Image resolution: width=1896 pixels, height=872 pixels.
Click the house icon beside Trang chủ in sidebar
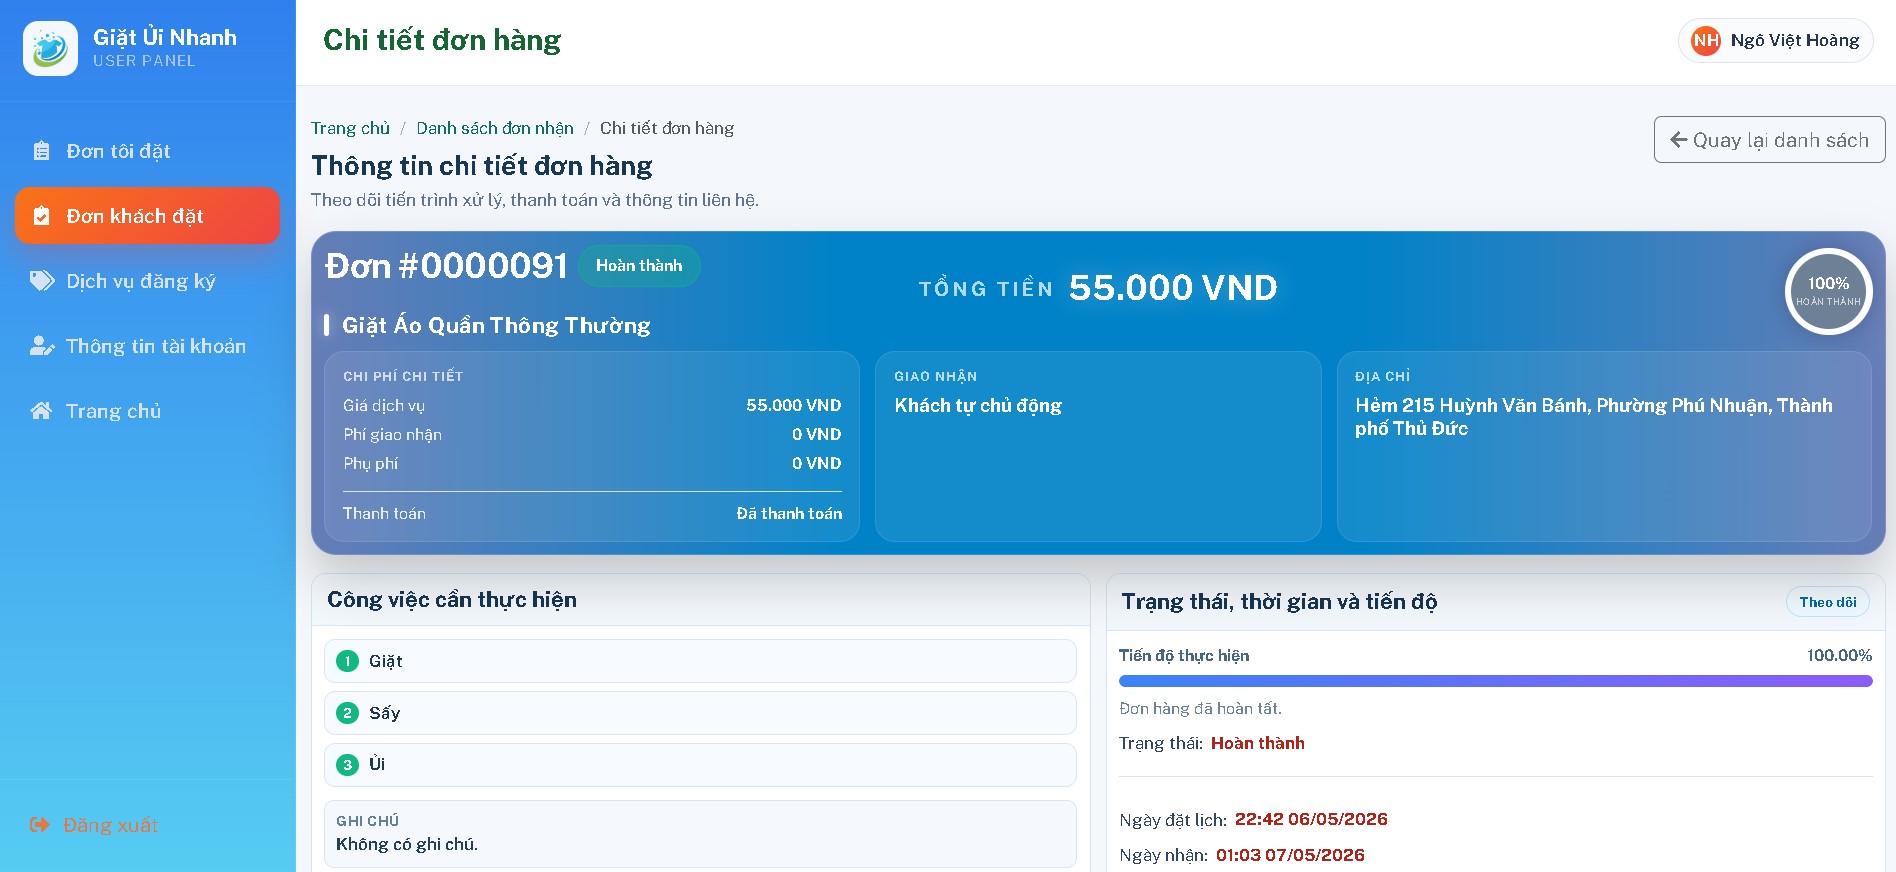click(x=41, y=411)
